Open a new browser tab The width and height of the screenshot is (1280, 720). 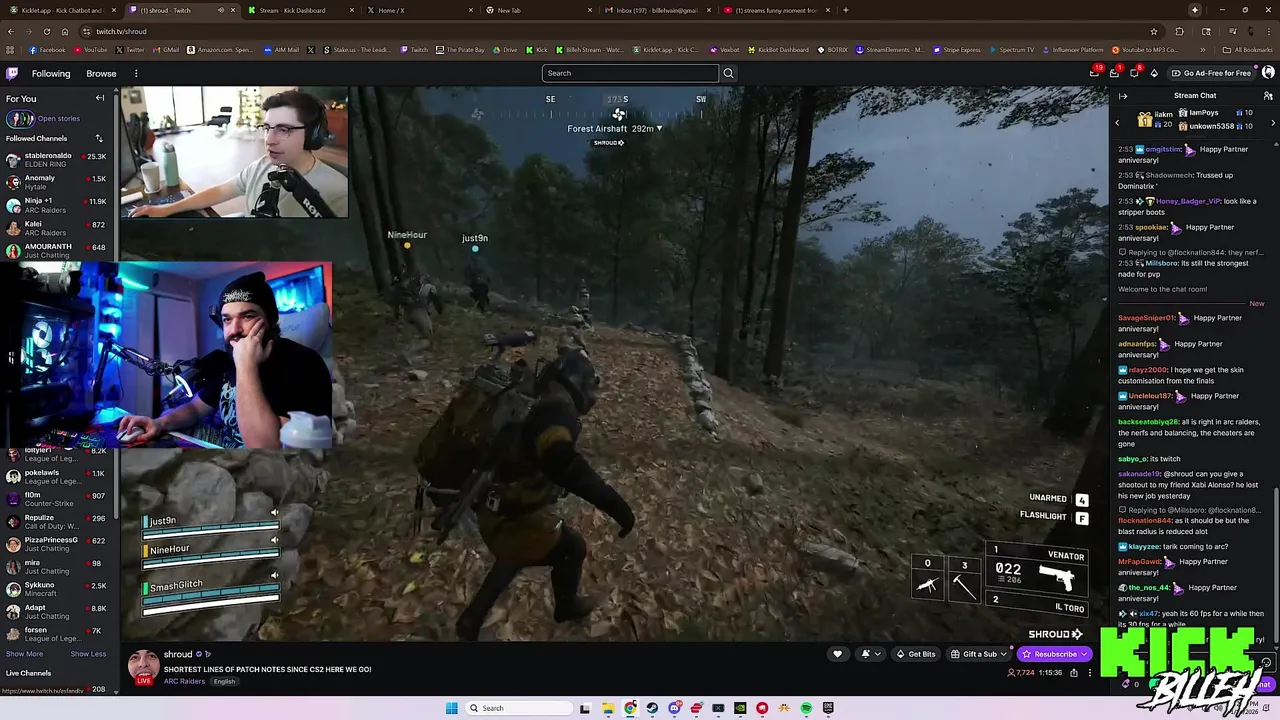tap(846, 10)
